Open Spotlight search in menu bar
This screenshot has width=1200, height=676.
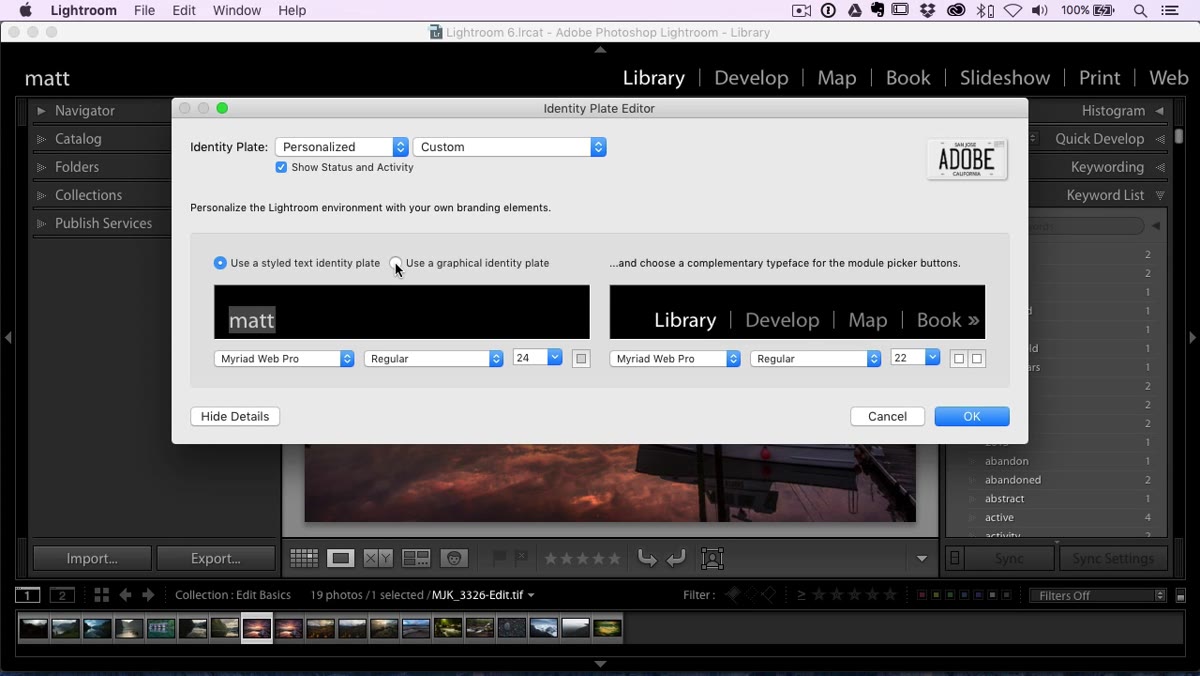(1141, 11)
